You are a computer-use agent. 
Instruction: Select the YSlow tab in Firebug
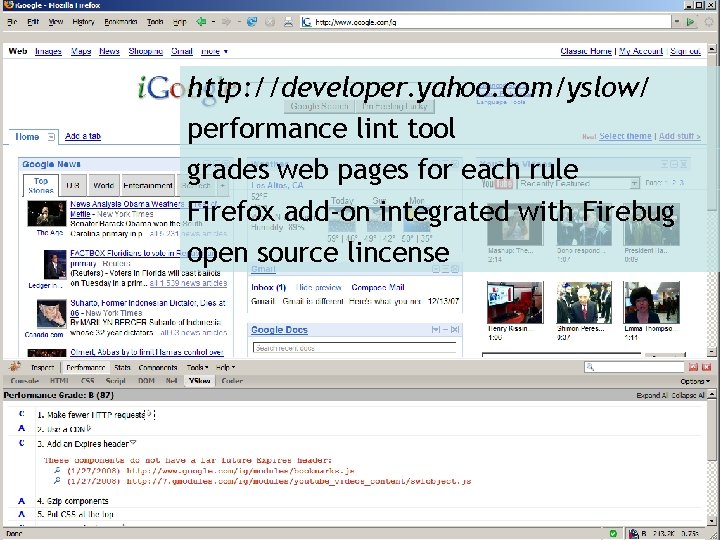click(x=200, y=381)
